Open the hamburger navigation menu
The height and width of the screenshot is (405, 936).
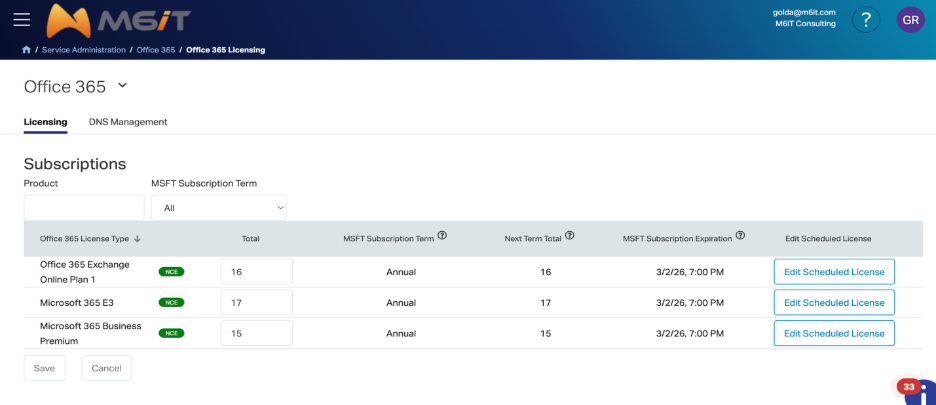[21, 20]
